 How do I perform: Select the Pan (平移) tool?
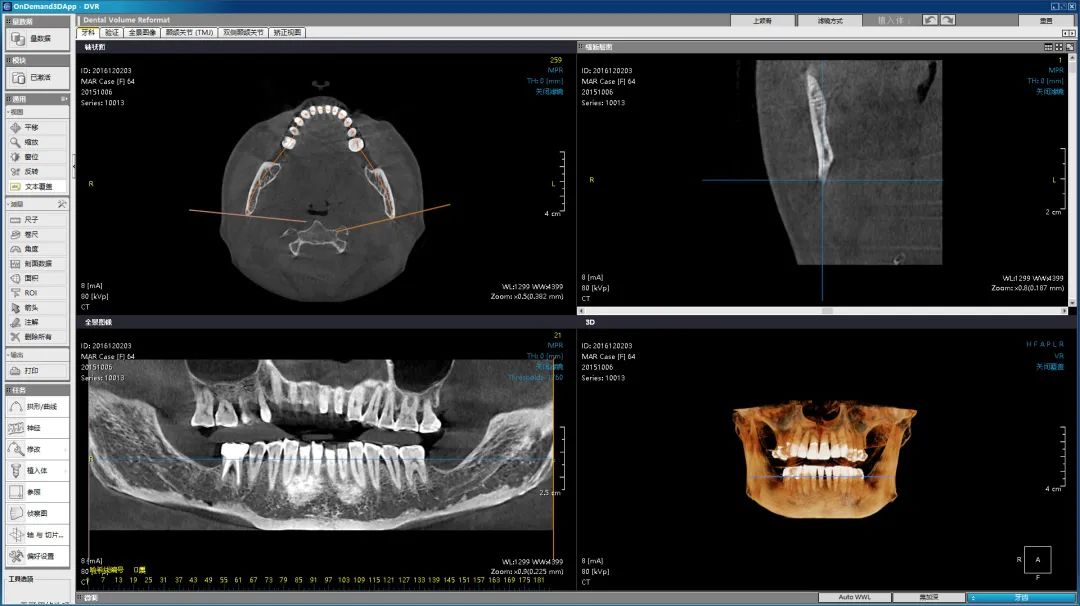(x=37, y=127)
